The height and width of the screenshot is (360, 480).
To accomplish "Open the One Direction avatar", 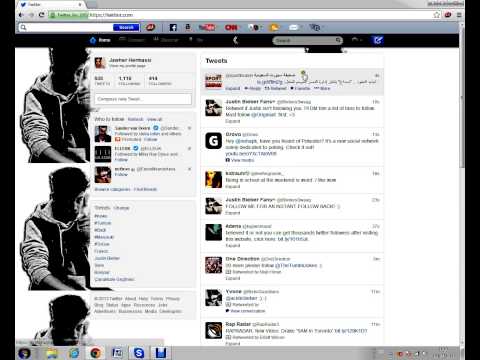I will click(213, 265).
